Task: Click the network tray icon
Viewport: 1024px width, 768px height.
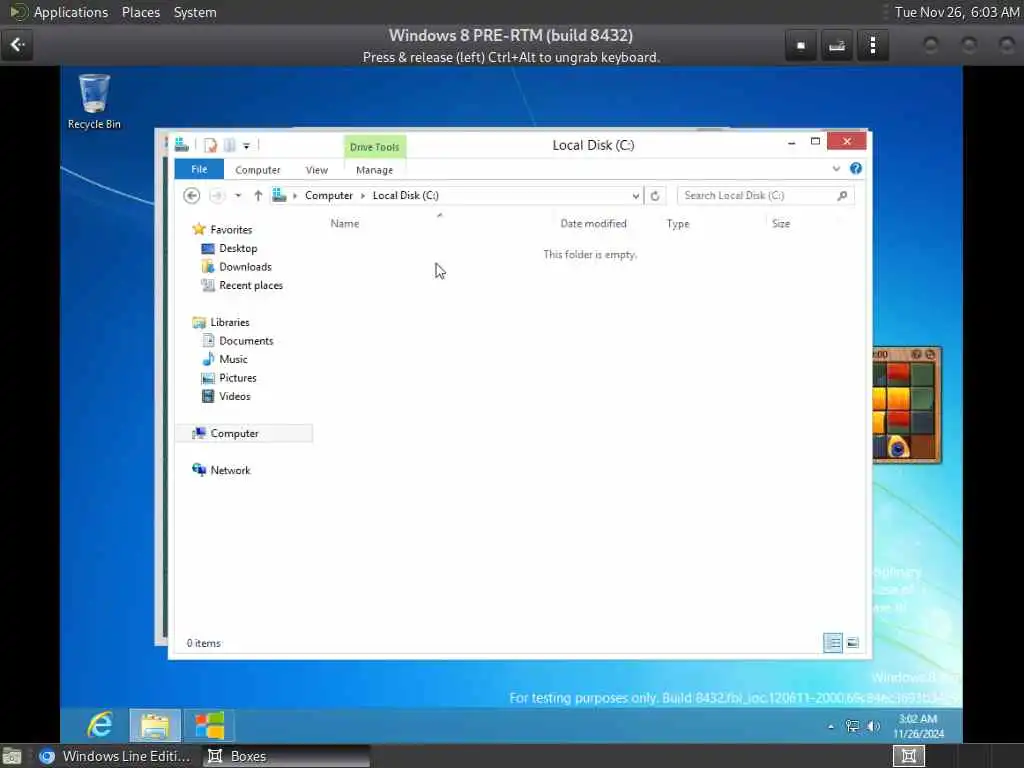Action: 852,726
